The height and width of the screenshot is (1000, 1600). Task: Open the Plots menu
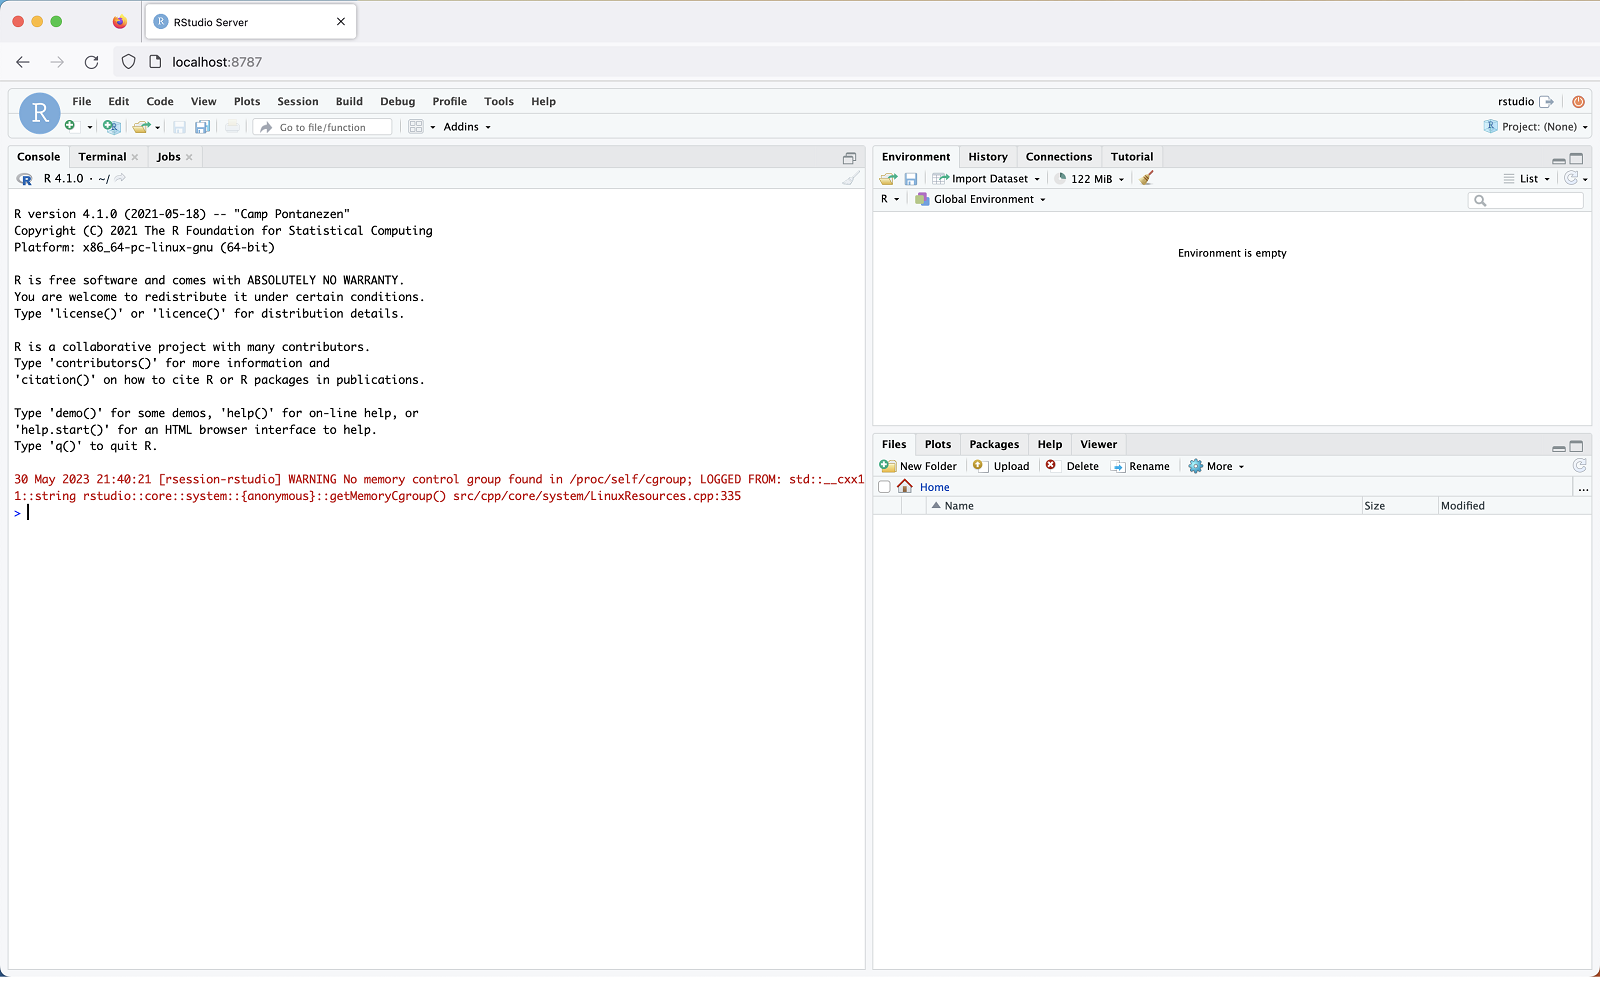[x=247, y=102]
